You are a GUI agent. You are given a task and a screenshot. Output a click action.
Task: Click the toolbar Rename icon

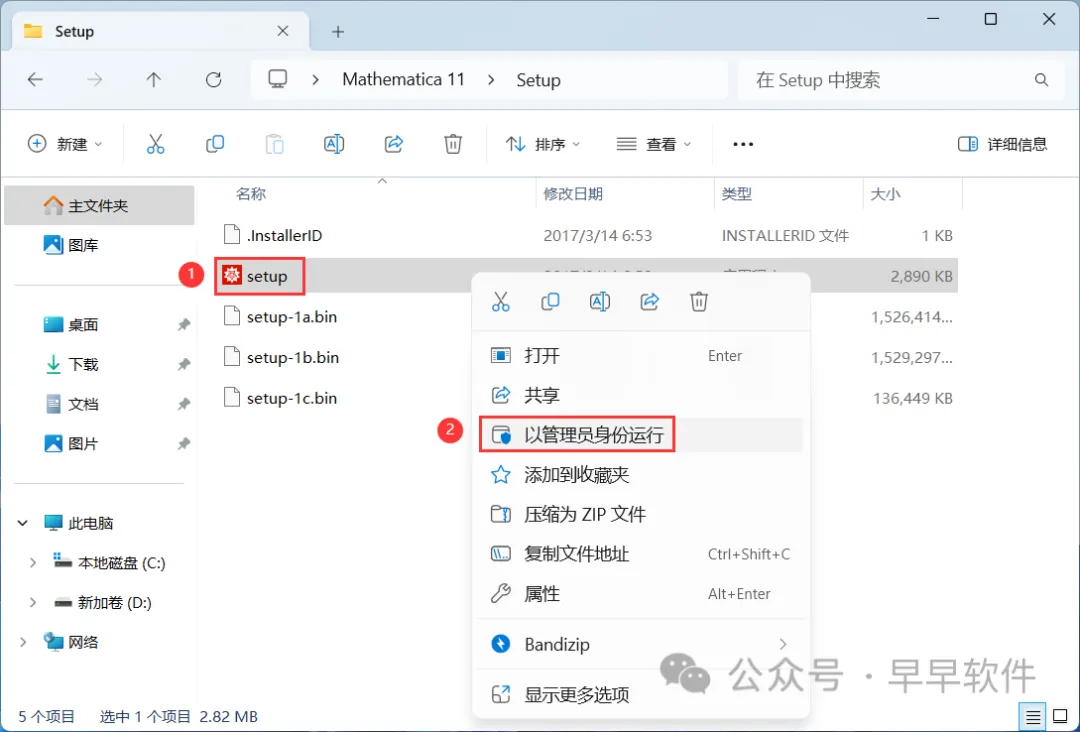[x=334, y=144]
